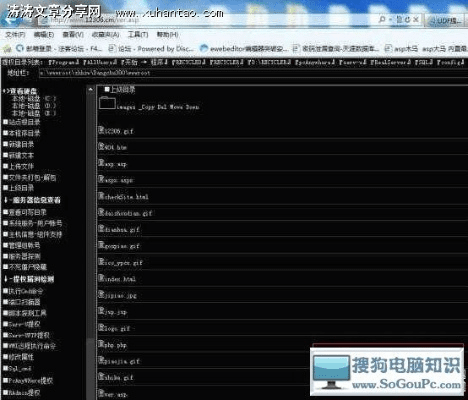Open PcAnyWhere提权 in sidebar
468x400 pixels.
tap(28, 380)
